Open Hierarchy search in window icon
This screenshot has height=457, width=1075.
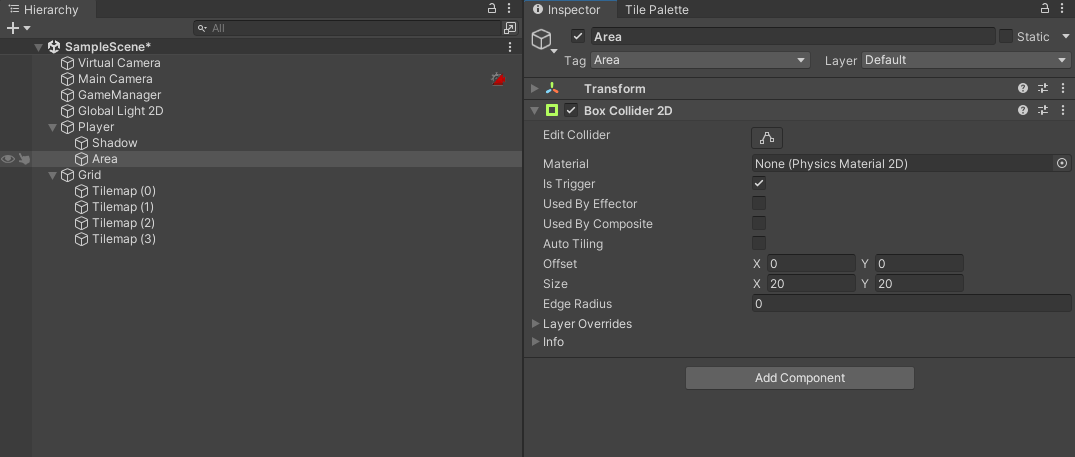(x=509, y=28)
